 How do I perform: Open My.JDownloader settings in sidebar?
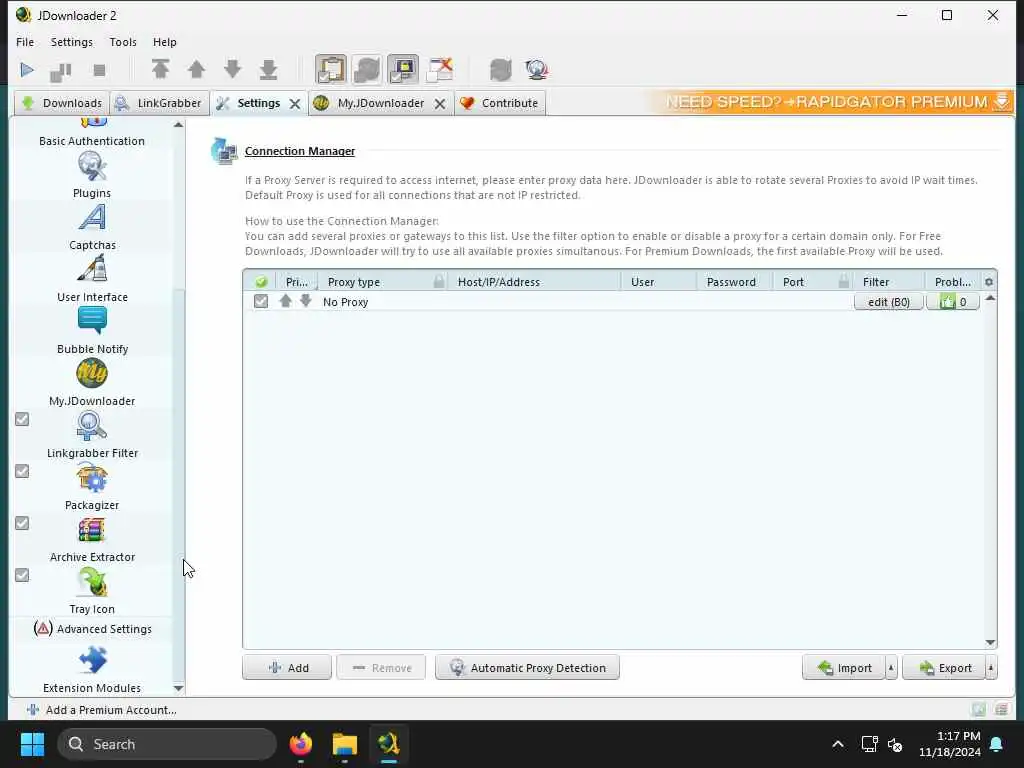click(92, 382)
